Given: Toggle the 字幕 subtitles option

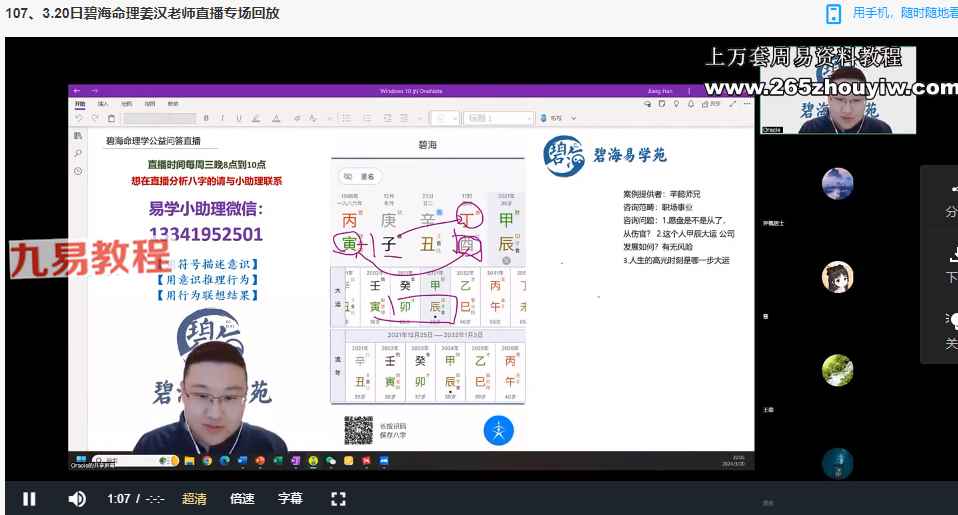Looking at the screenshot, I should click(x=290, y=498).
